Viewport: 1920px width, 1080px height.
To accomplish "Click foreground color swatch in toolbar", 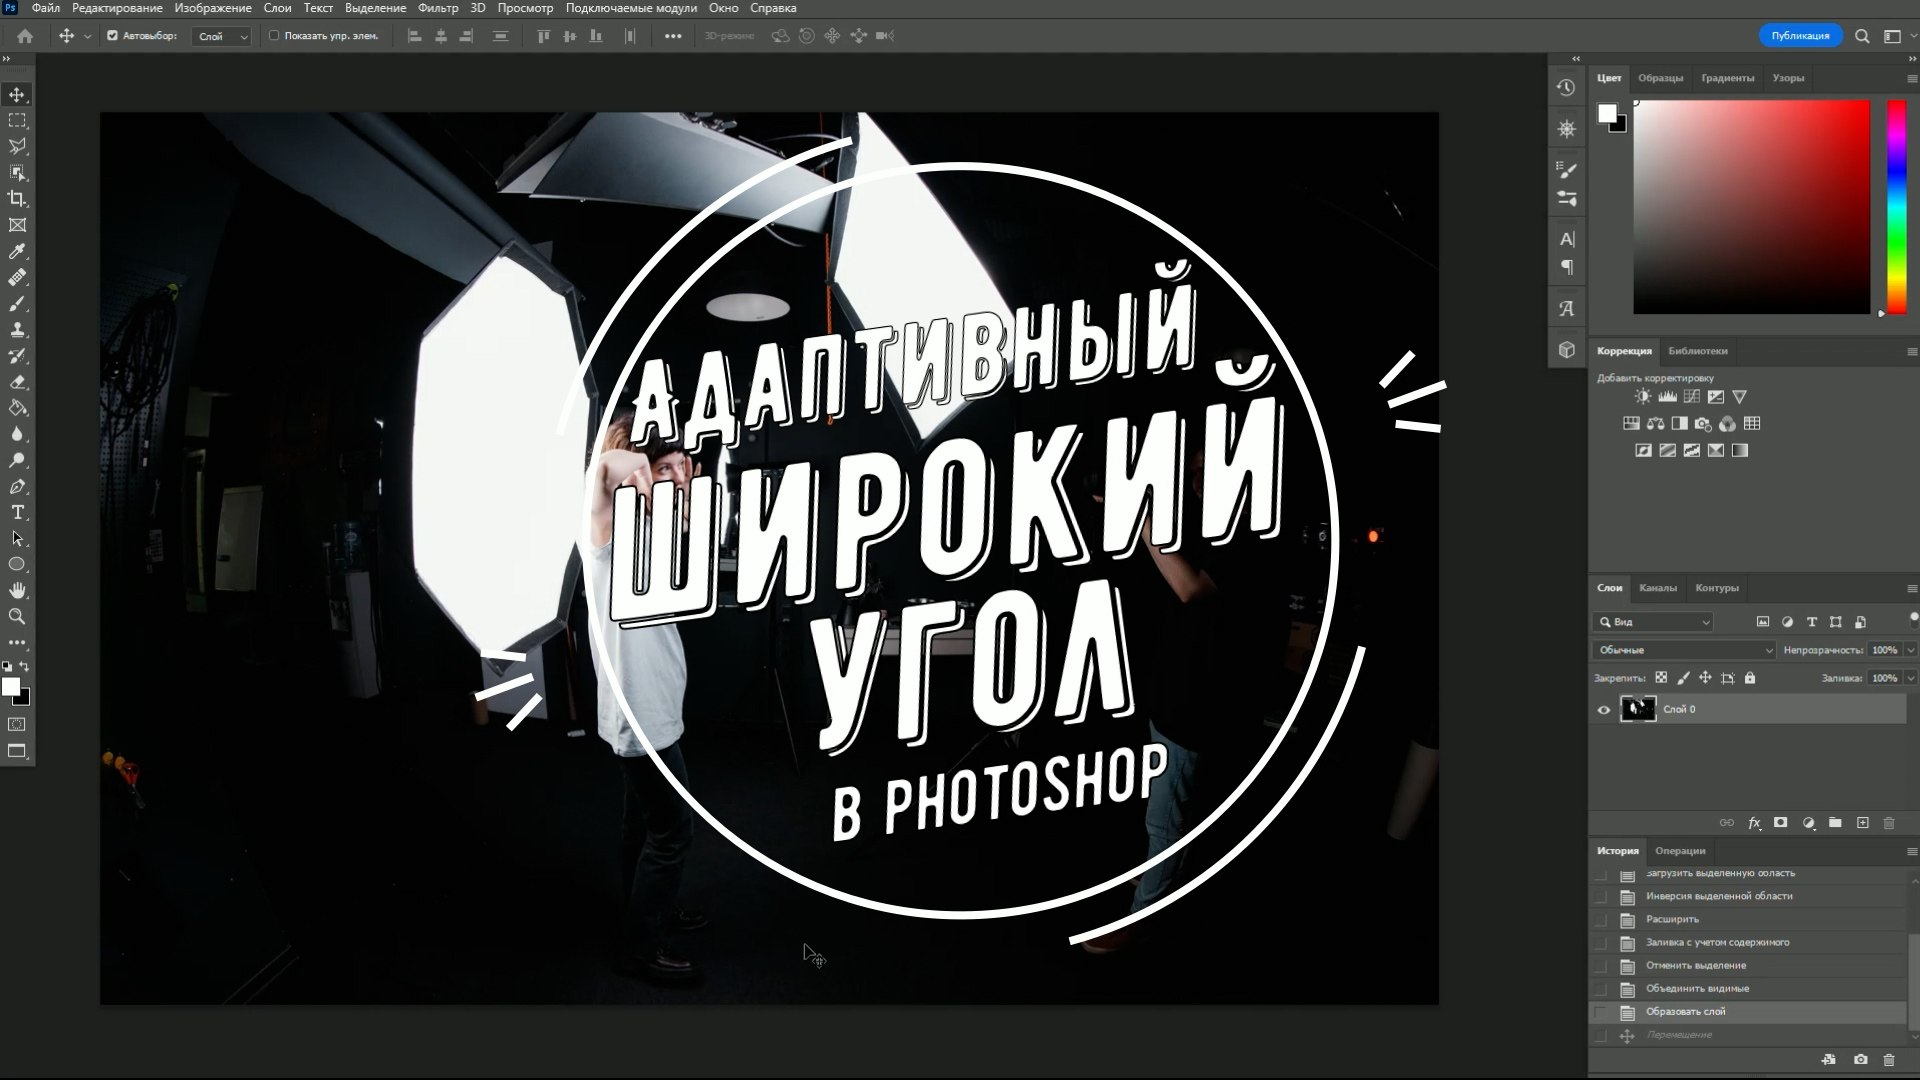I will tap(11, 687).
